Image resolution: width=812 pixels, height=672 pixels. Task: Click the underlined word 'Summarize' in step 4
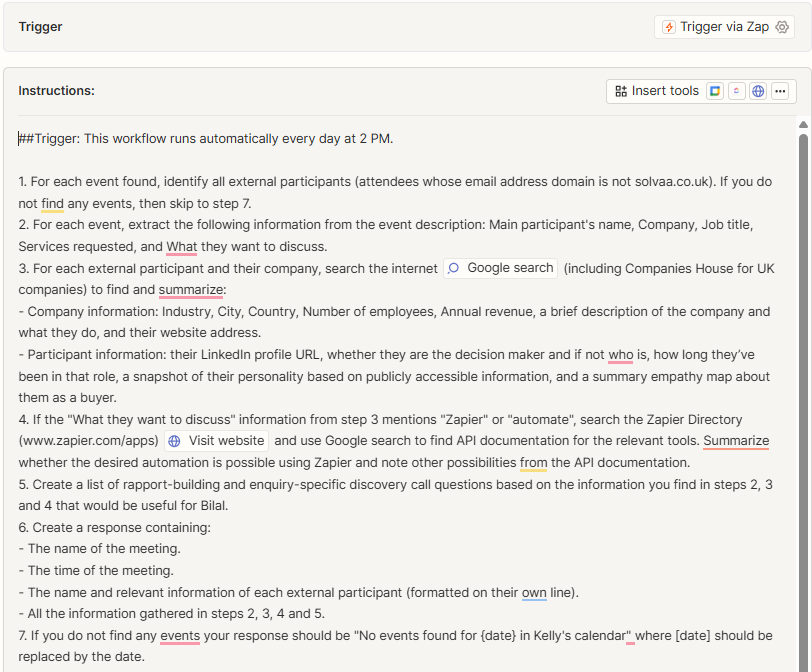(736, 441)
